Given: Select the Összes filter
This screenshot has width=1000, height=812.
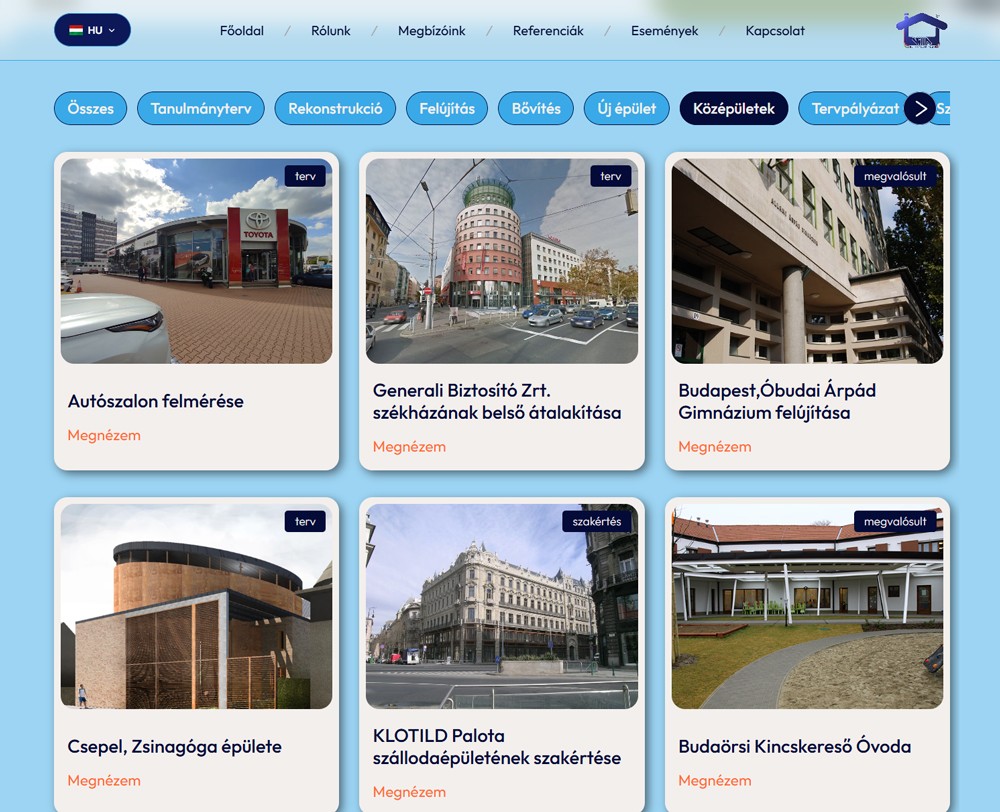Looking at the screenshot, I should [x=91, y=108].
